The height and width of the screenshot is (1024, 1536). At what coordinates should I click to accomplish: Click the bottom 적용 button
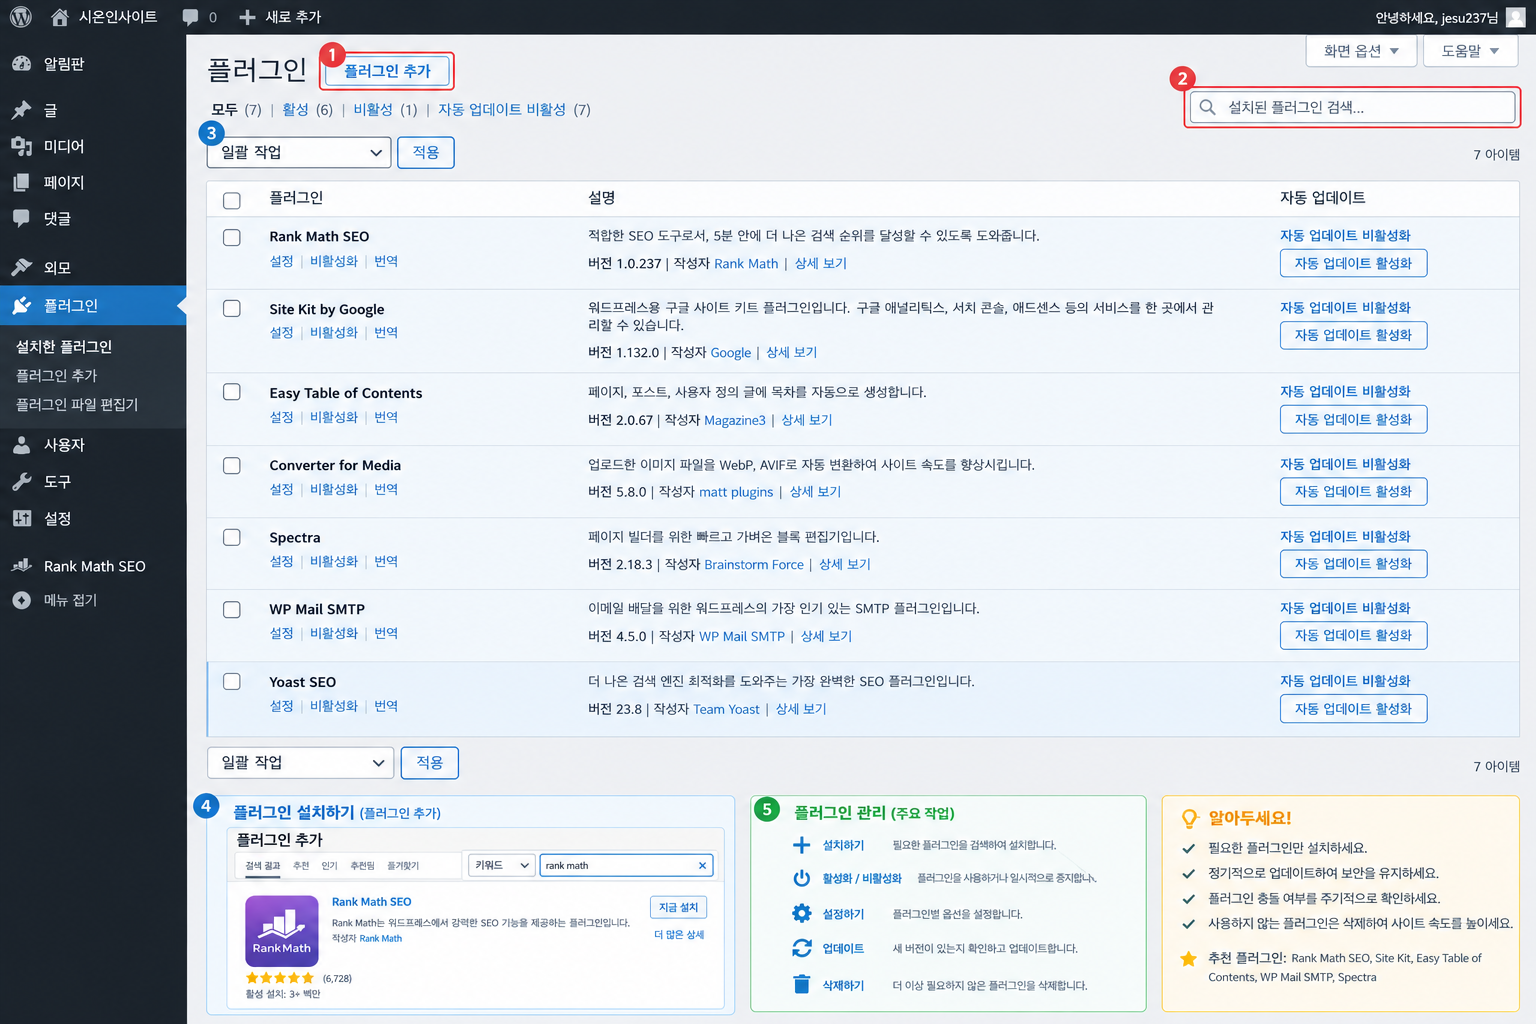click(430, 762)
